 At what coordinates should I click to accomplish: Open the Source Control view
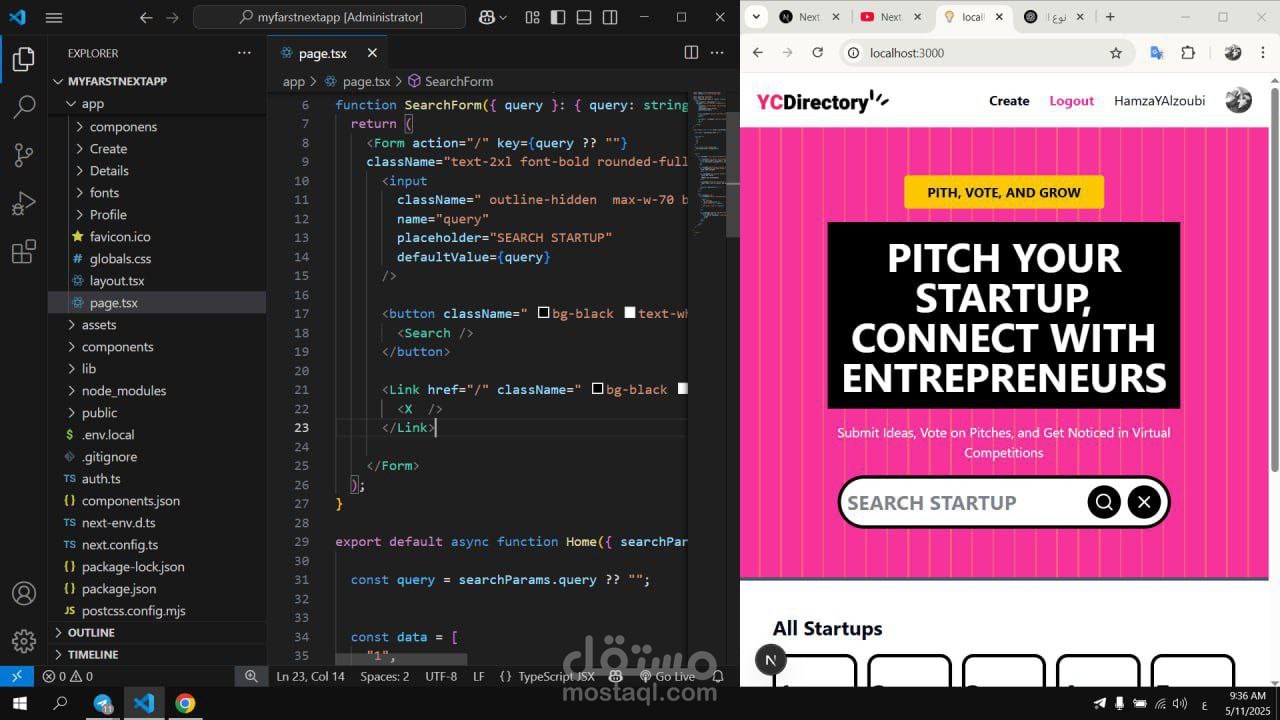pos(24,155)
